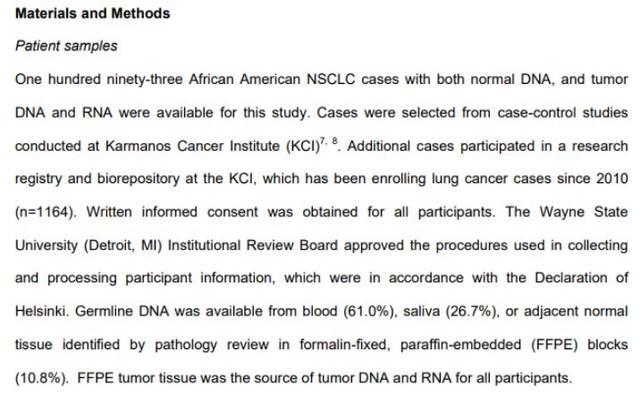
Task: Click "(Detroit, MI)" in the paragraph
Action: click(123, 245)
